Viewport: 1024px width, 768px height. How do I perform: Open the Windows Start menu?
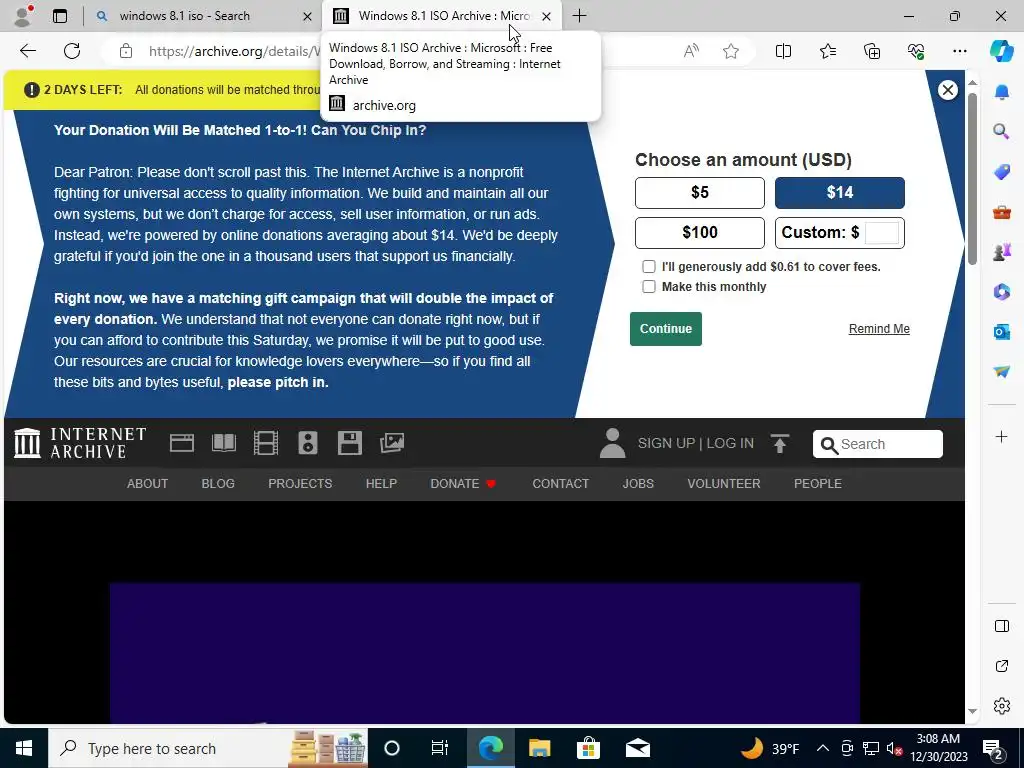tap(24, 748)
